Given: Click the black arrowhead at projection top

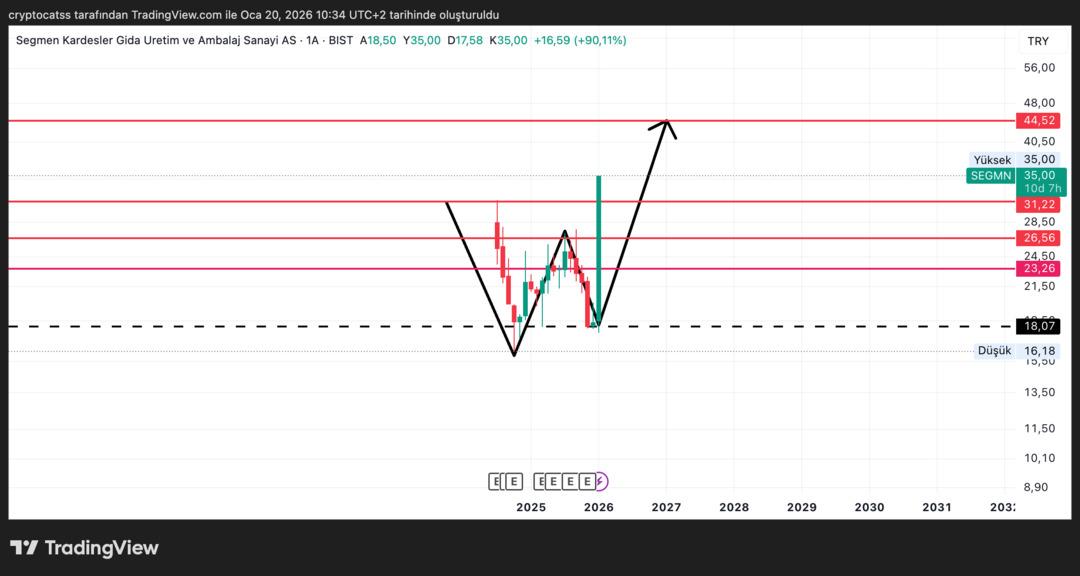Looking at the screenshot, I should (666, 123).
